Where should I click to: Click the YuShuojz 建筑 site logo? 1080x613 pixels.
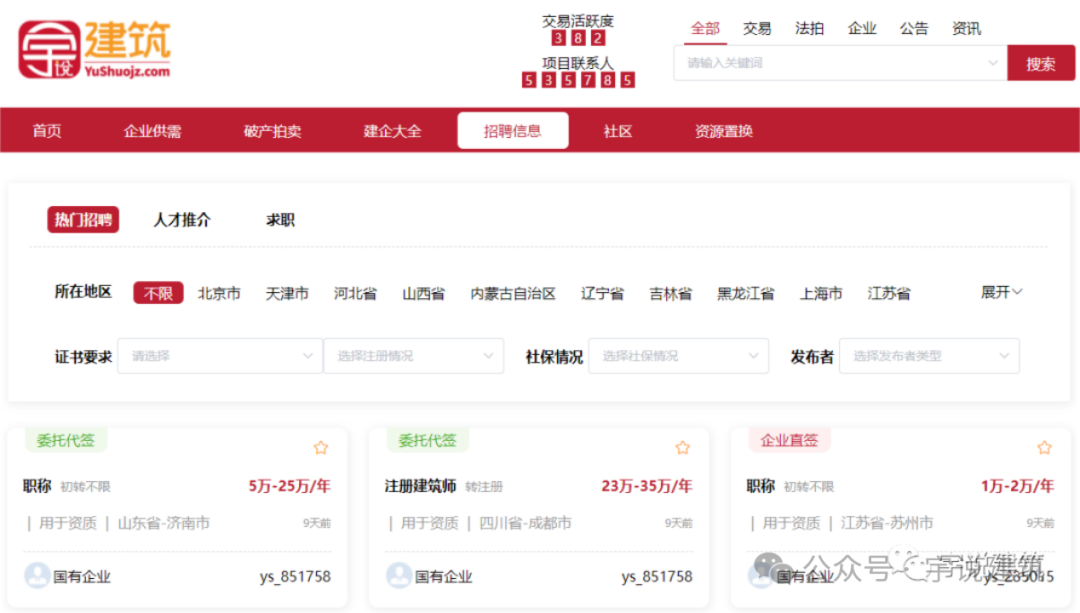(x=94, y=49)
